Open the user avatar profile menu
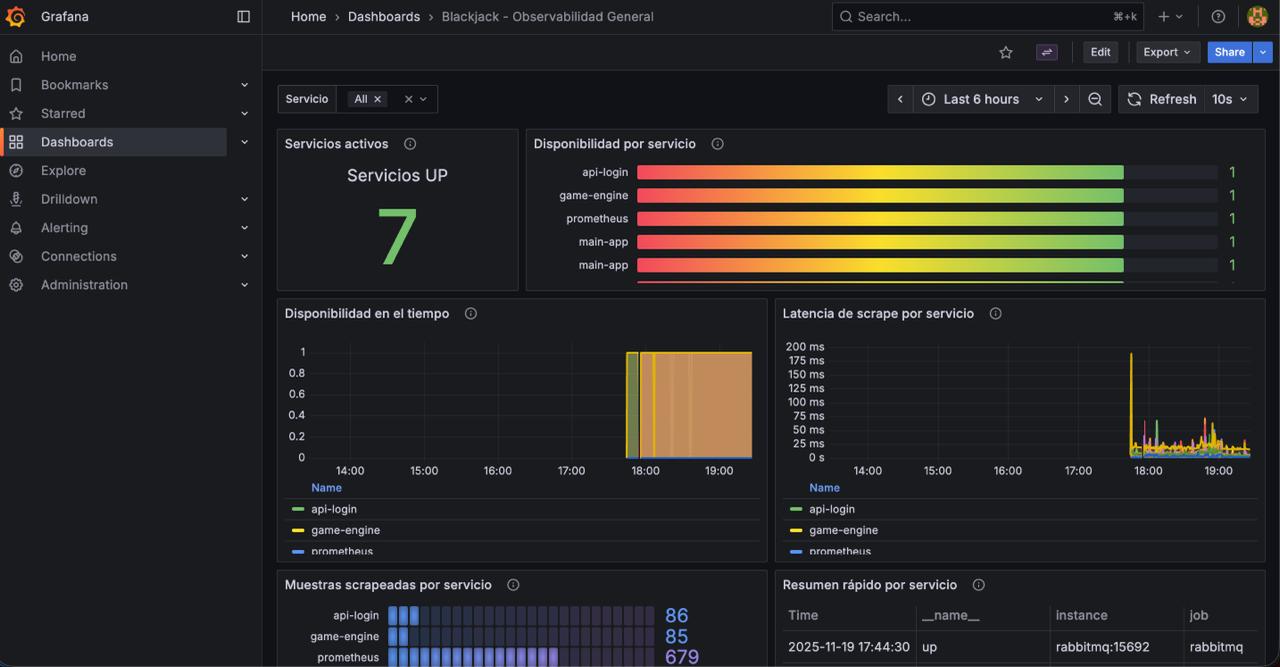Image resolution: width=1280 pixels, height=667 pixels. [x=1257, y=16]
